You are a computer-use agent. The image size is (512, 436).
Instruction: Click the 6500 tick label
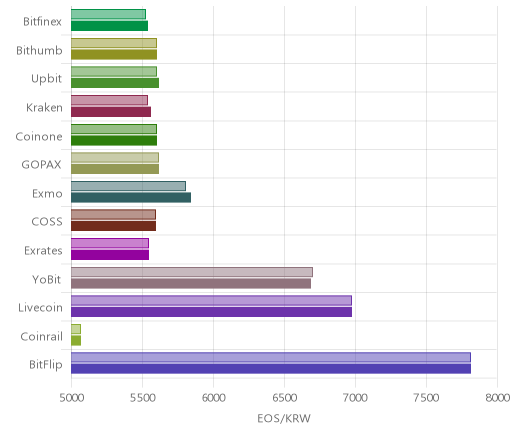(x=284, y=397)
